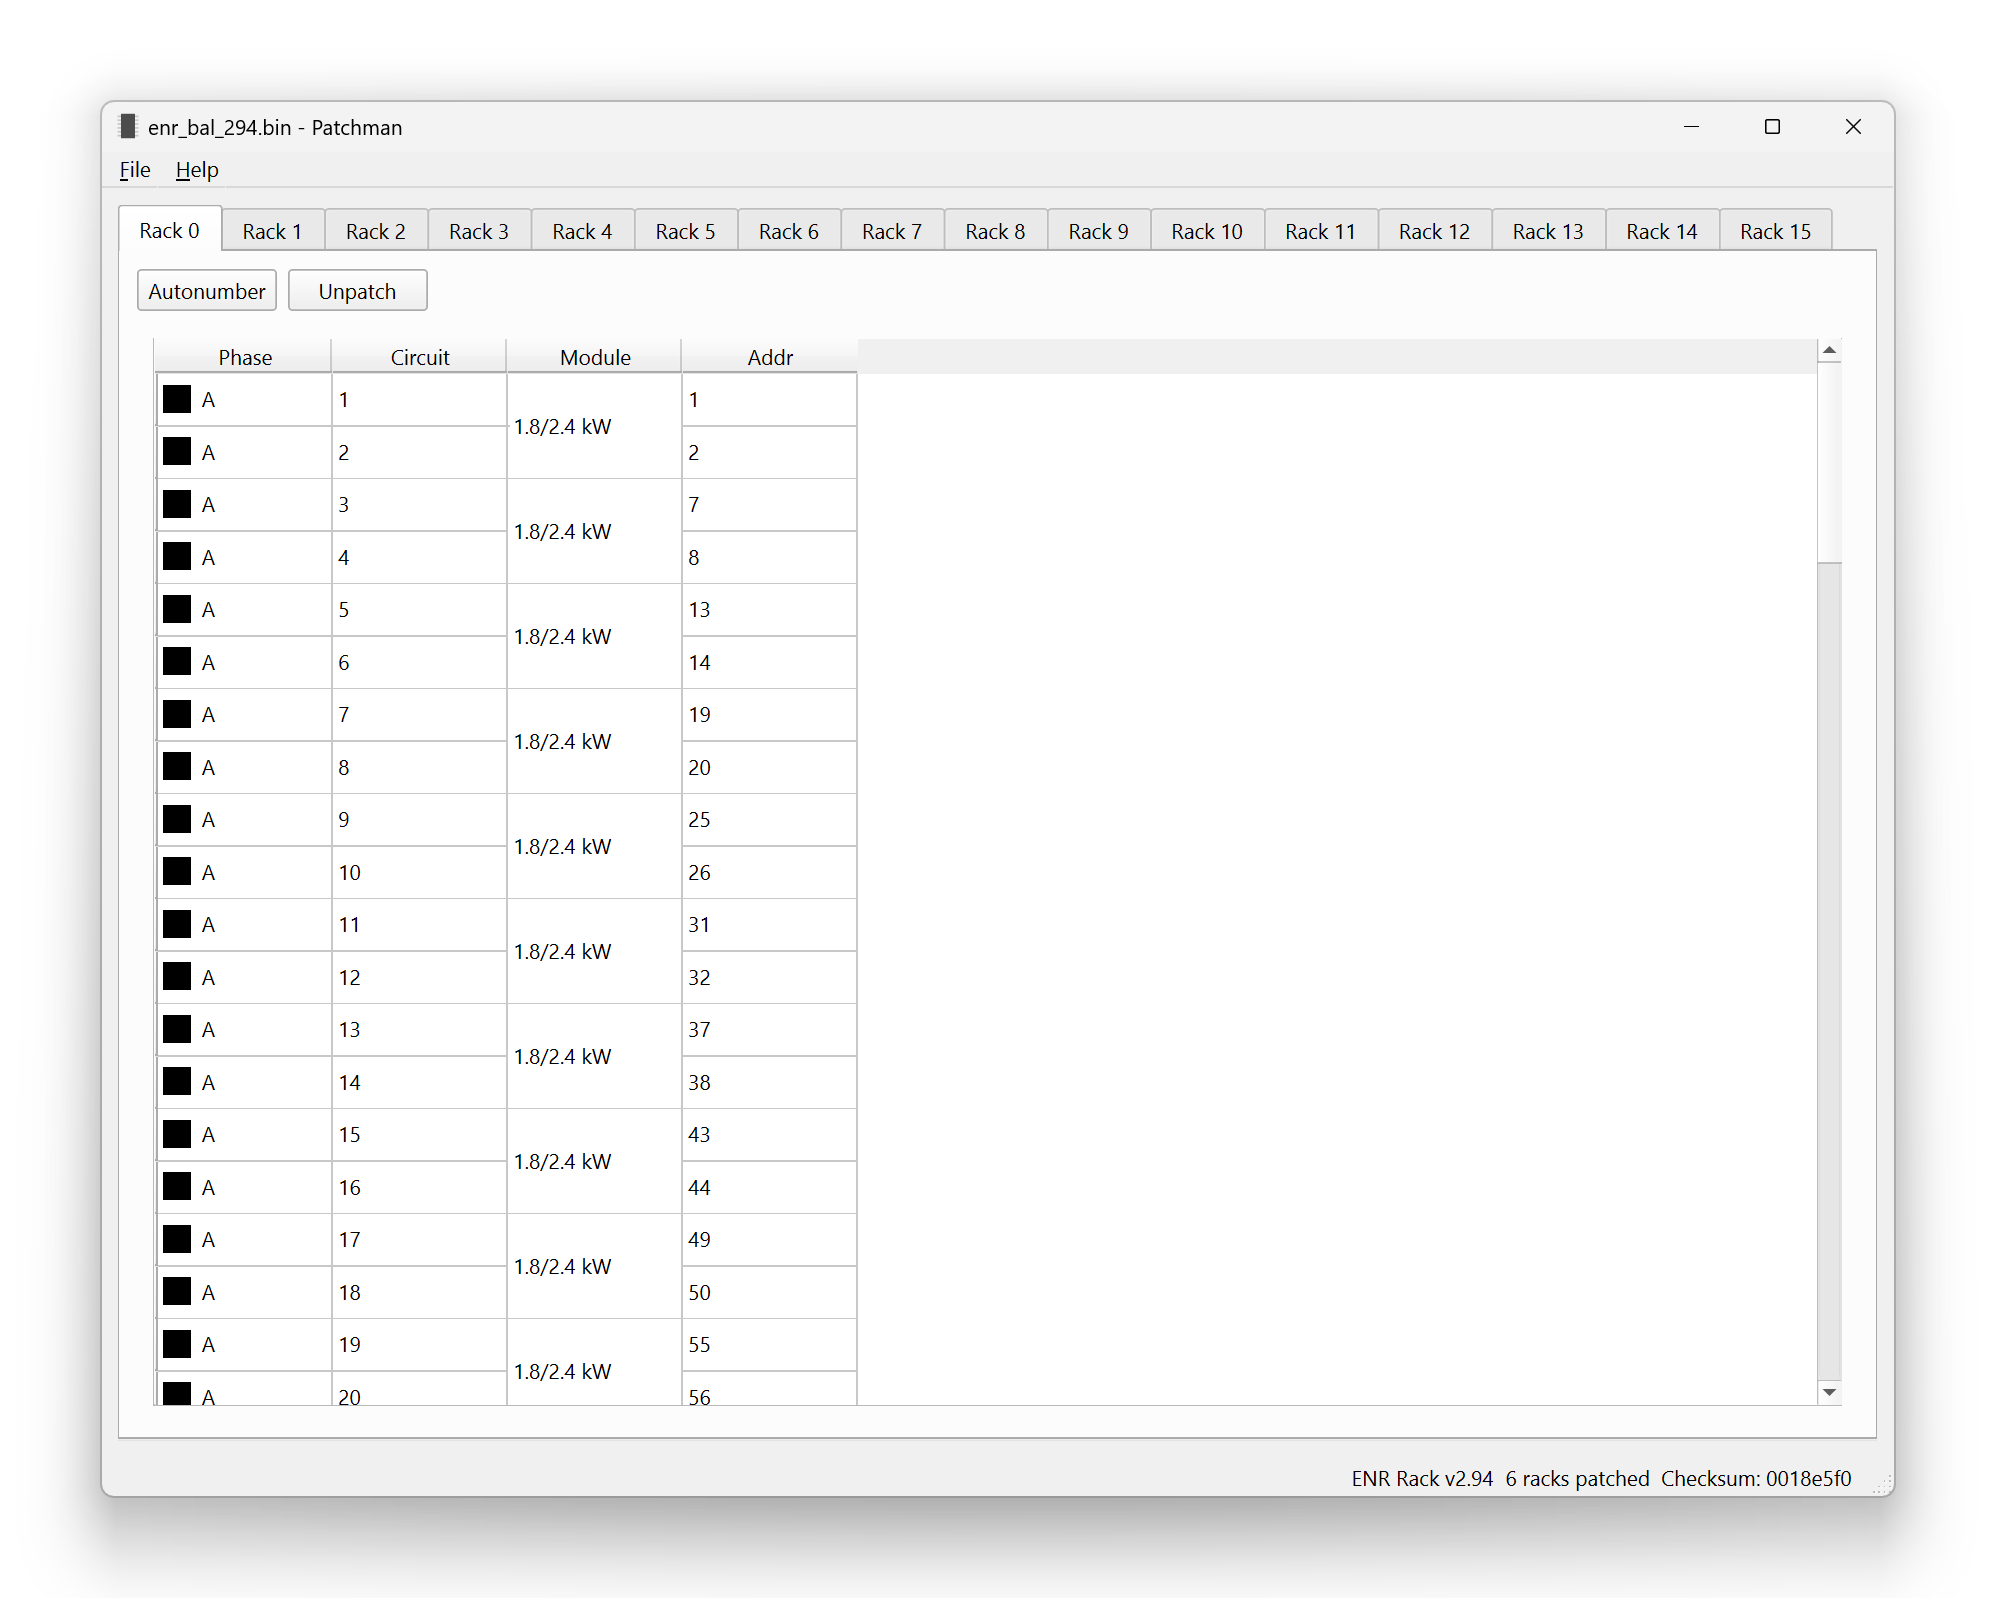Maximize the Patchman window
This screenshot has height=1598, width=1996.
click(x=1772, y=127)
